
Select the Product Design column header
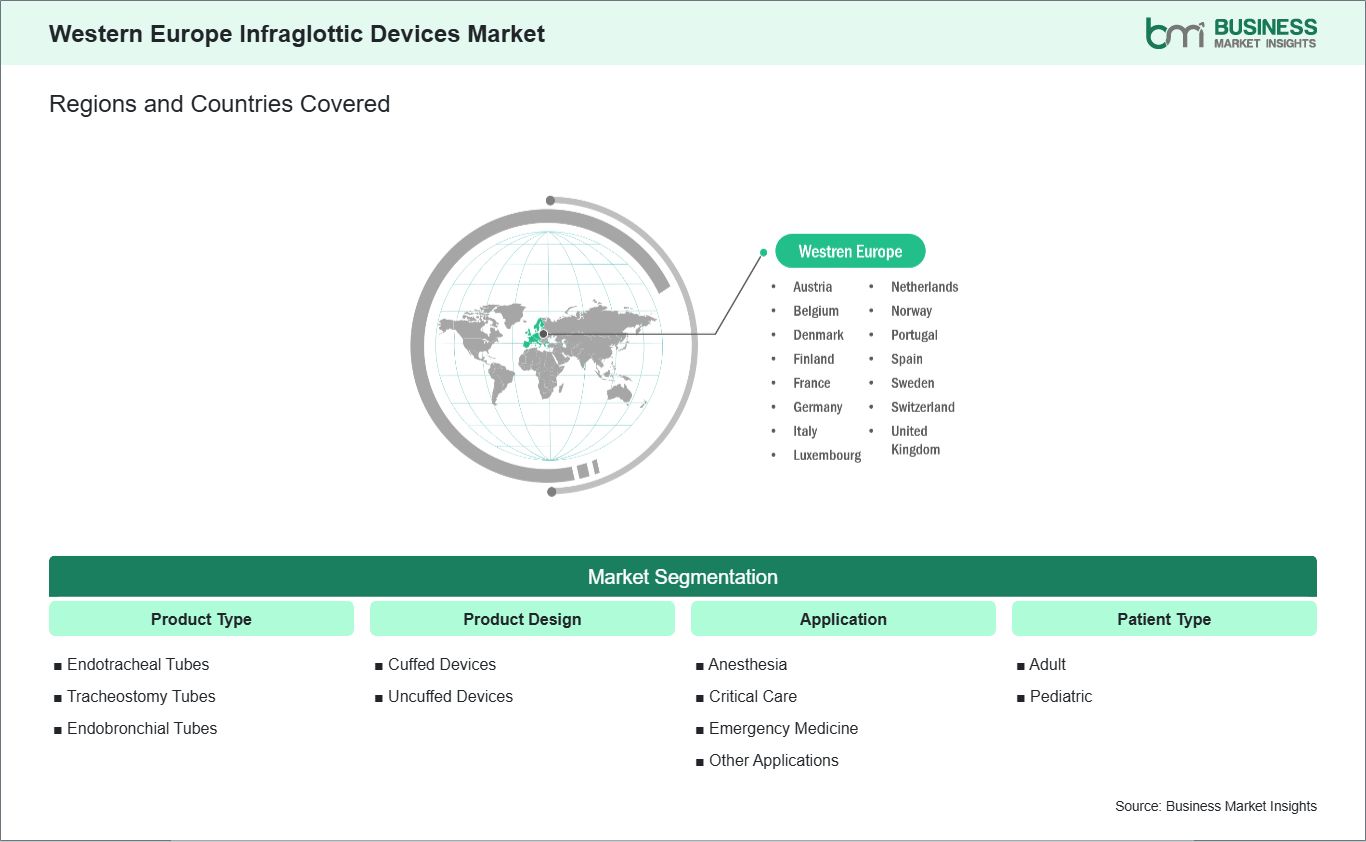522,619
